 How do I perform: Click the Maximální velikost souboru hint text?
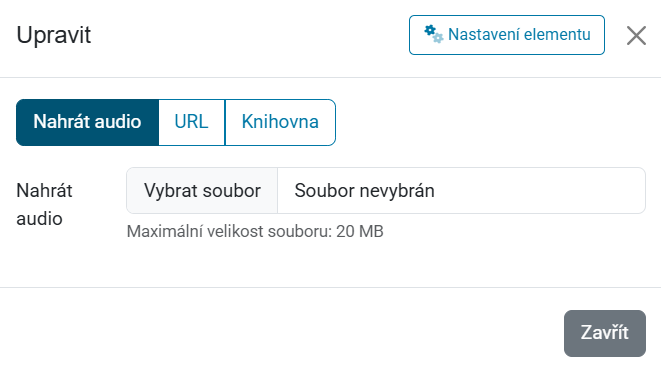(255, 231)
